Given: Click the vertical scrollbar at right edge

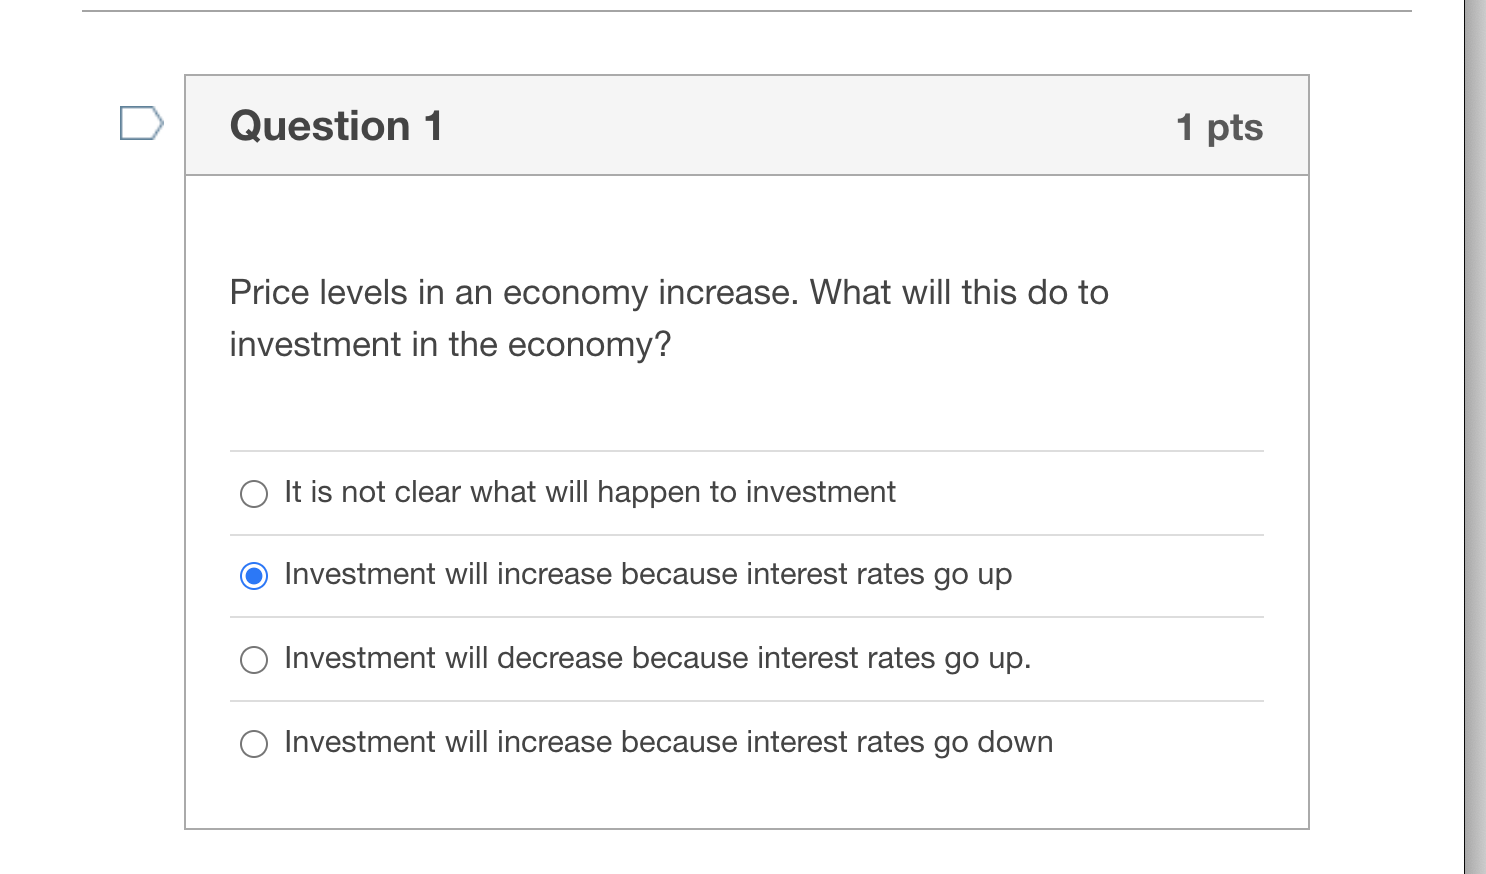Looking at the screenshot, I should pyautogui.click(x=1475, y=437).
